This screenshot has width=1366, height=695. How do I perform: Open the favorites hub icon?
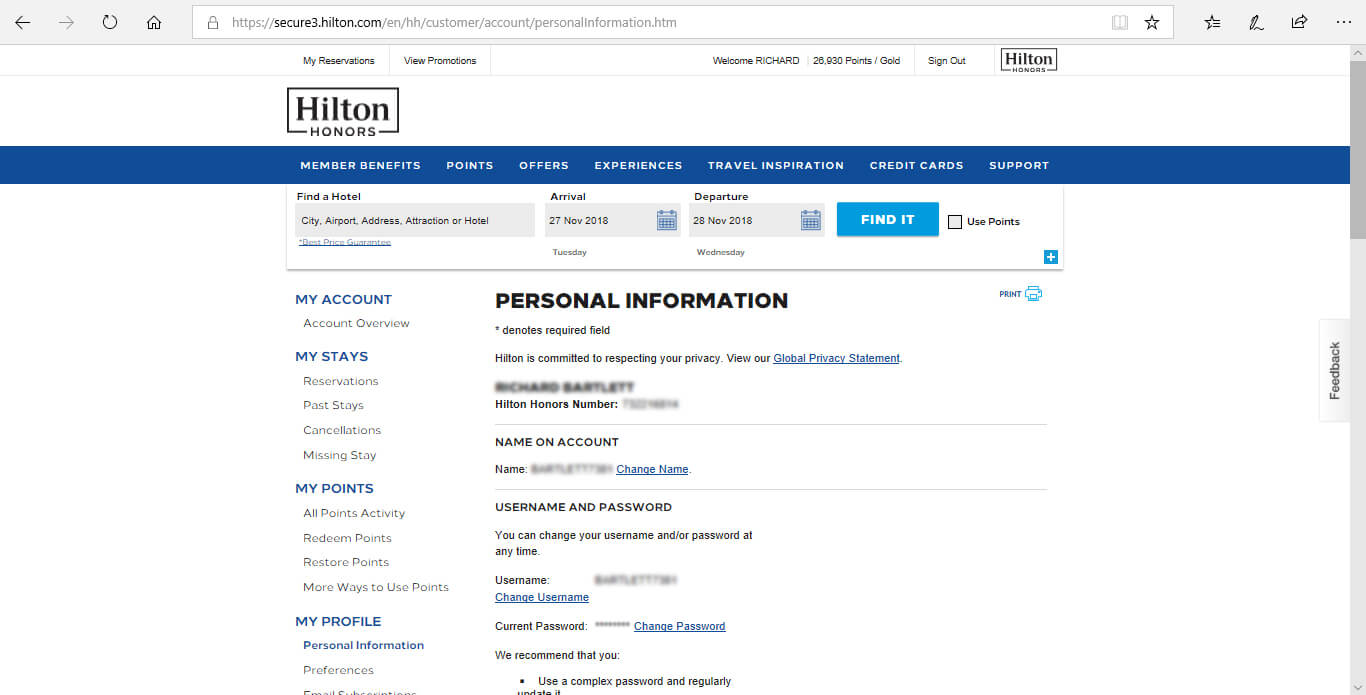(x=1212, y=22)
